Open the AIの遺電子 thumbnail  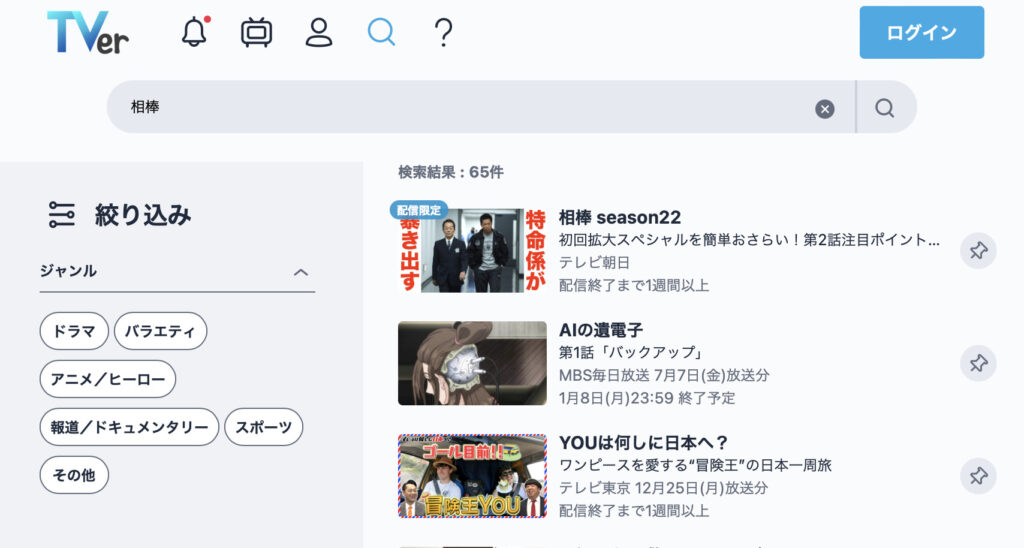click(472, 363)
